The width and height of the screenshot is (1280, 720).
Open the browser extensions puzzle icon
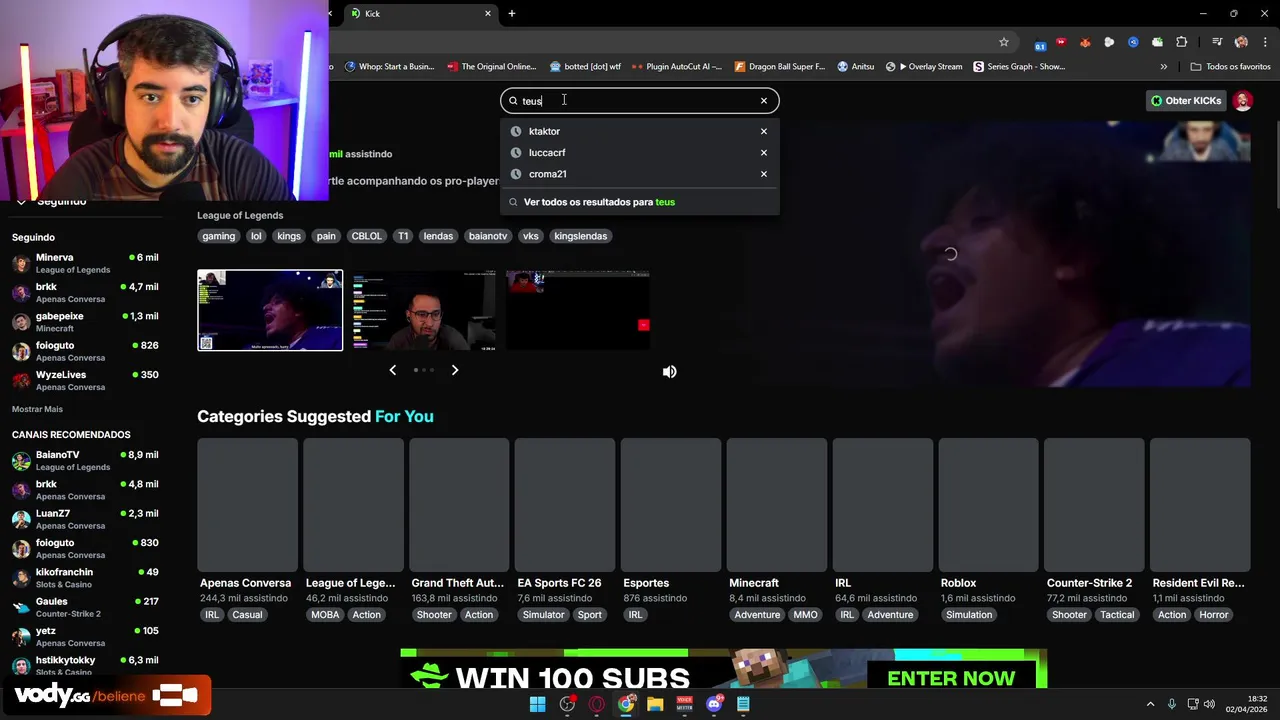1182,42
